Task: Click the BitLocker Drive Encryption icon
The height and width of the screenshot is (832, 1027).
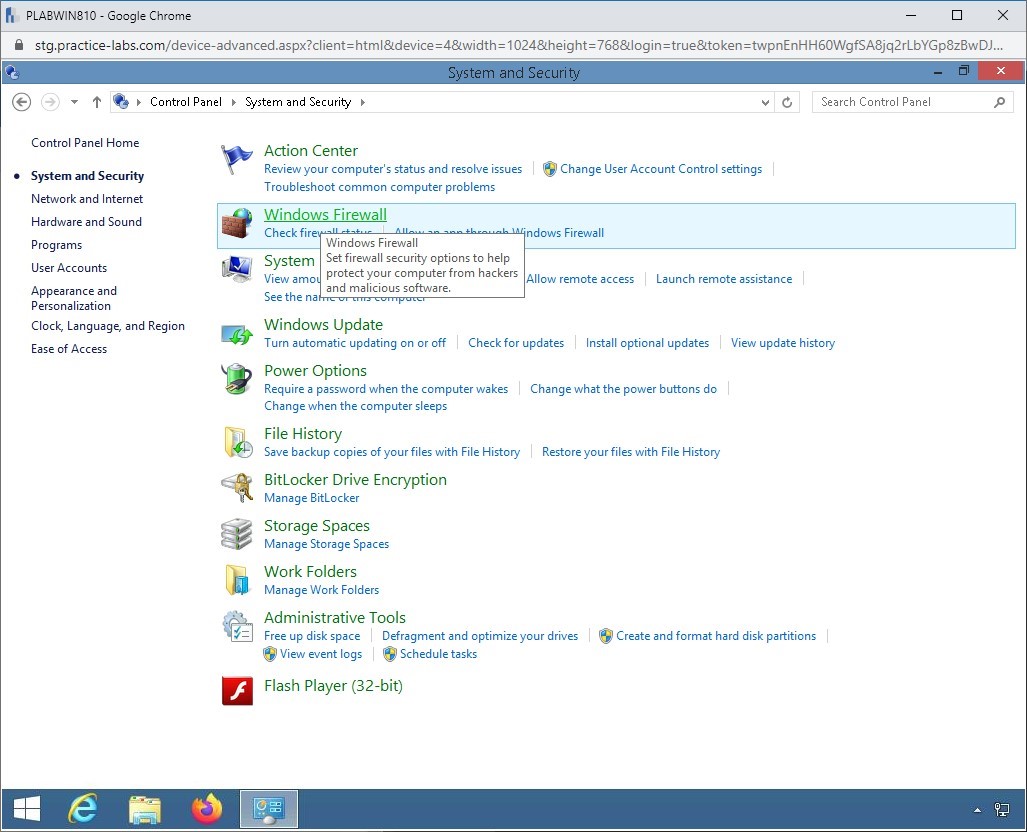Action: click(237, 488)
